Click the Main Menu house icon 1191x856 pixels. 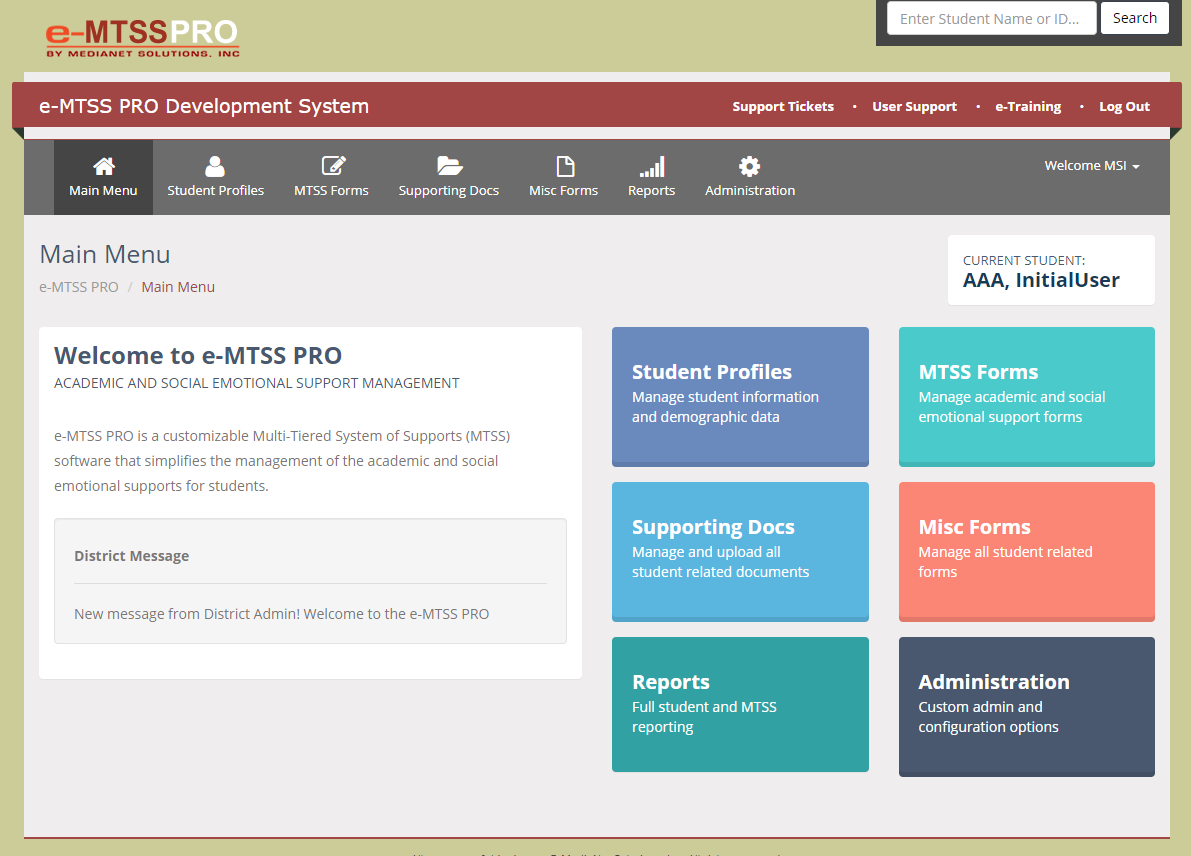[104, 166]
